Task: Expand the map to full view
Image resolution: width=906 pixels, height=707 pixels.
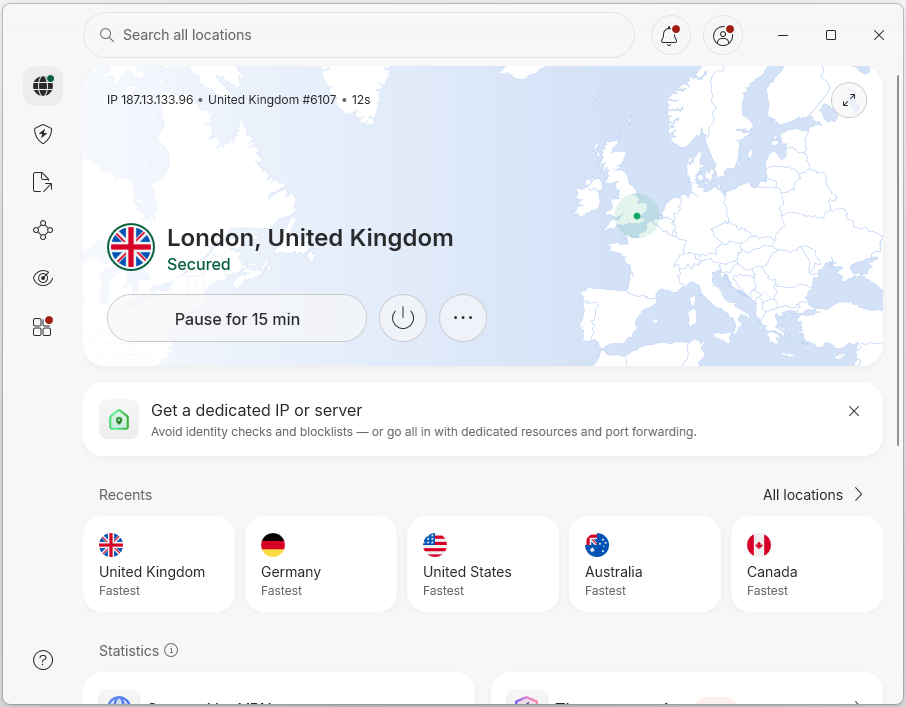Action: pos(849,100)
